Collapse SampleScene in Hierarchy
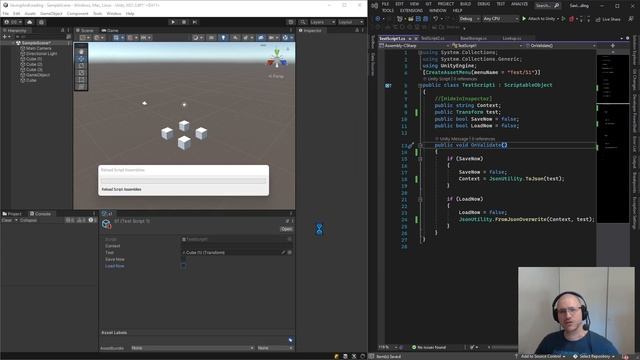Viewport: 640px width, 360px height. click(12, 43)
